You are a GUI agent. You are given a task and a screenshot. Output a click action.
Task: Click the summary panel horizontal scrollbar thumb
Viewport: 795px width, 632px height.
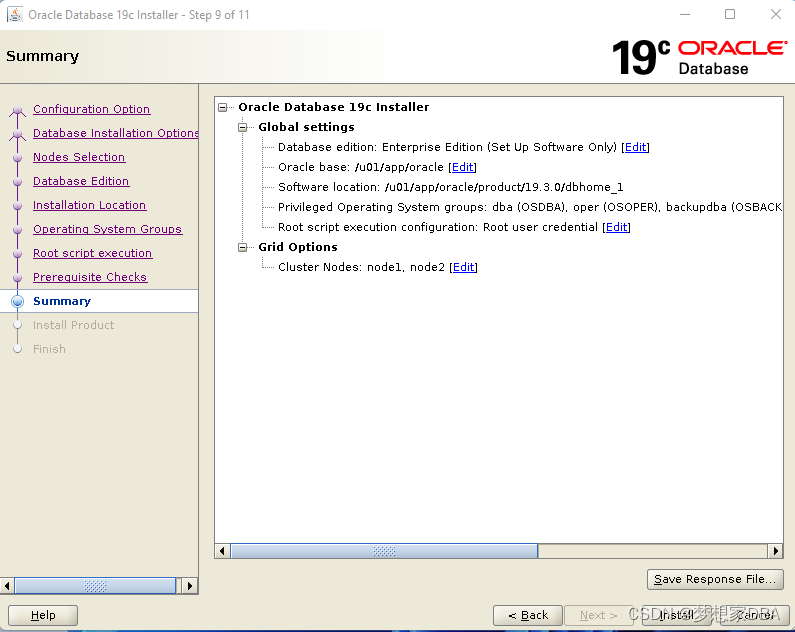(384, 551)
